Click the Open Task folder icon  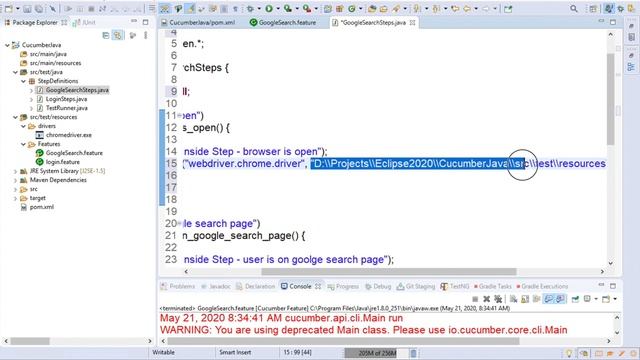coord(384,9)
